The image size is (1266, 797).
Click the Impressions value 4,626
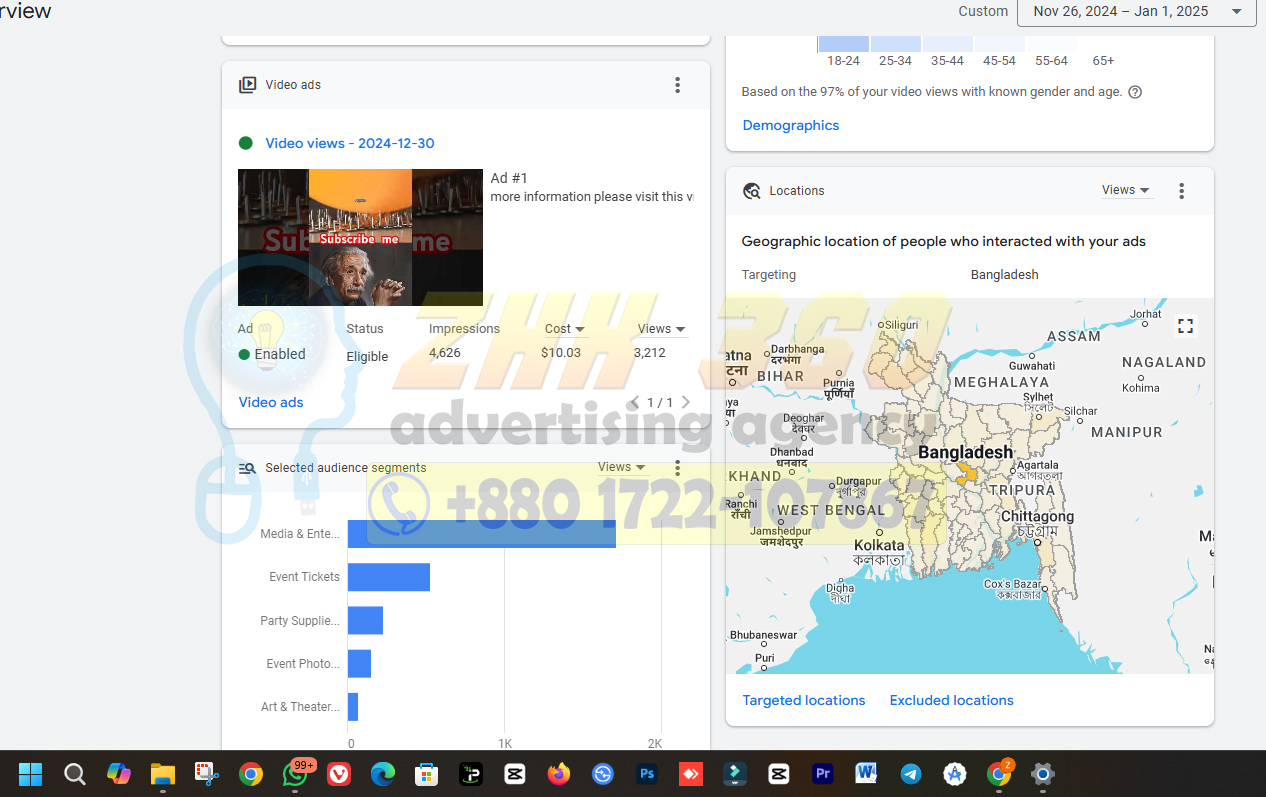(x=445, y=353)
